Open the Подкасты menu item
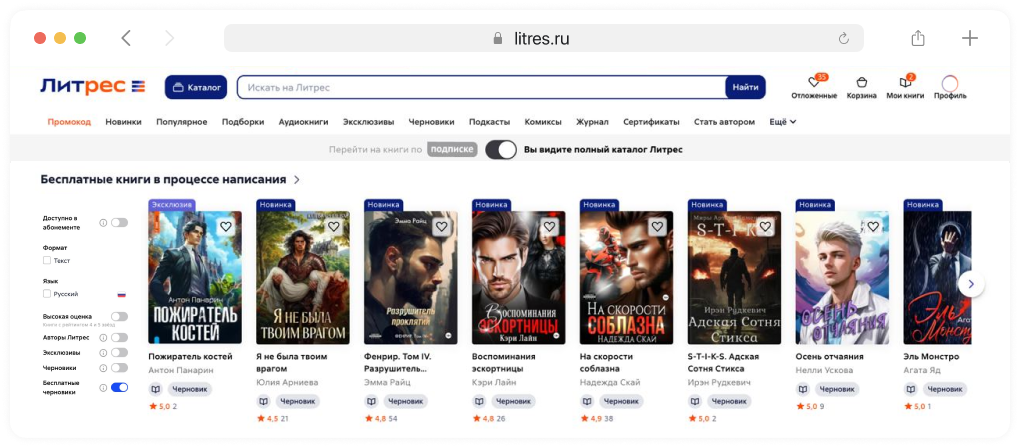 coord(489,122)
